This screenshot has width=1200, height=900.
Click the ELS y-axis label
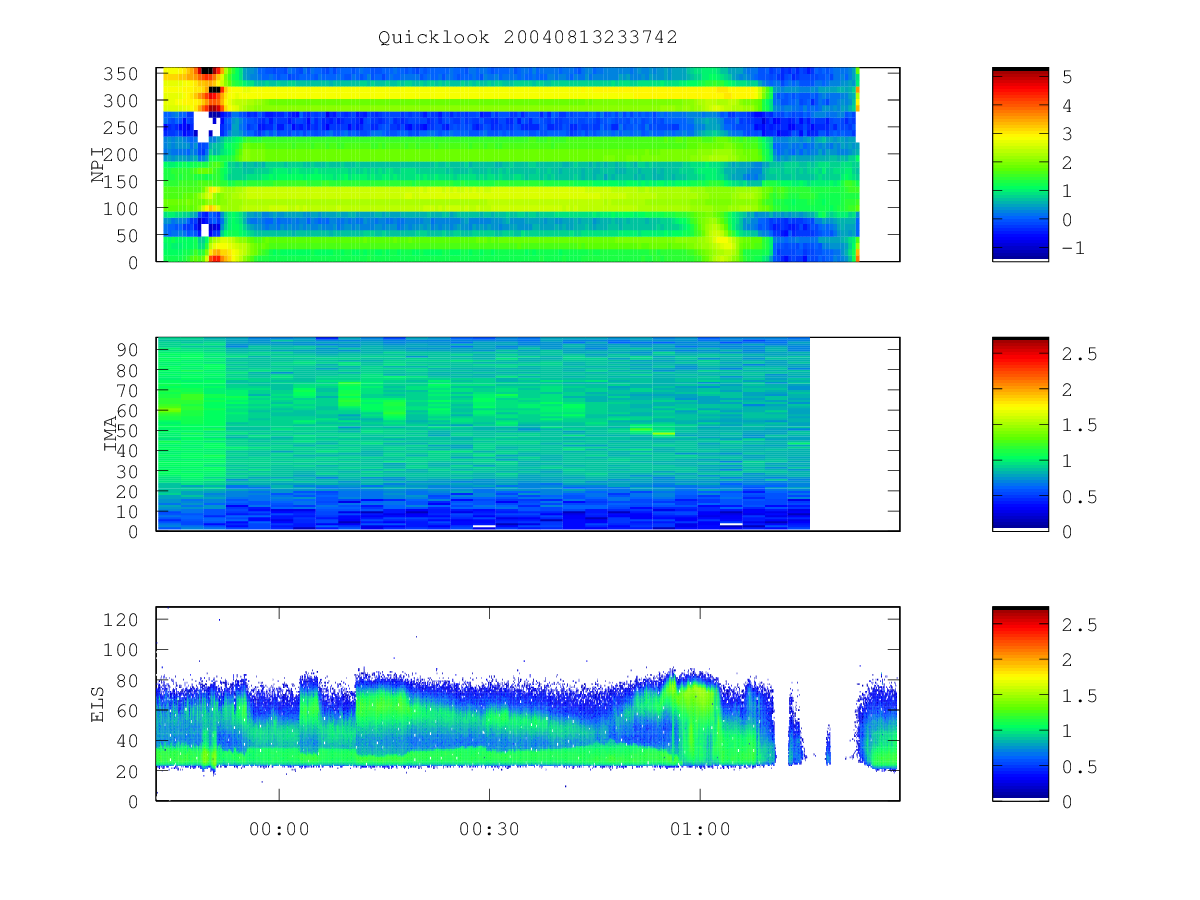[x=98, y=705]
